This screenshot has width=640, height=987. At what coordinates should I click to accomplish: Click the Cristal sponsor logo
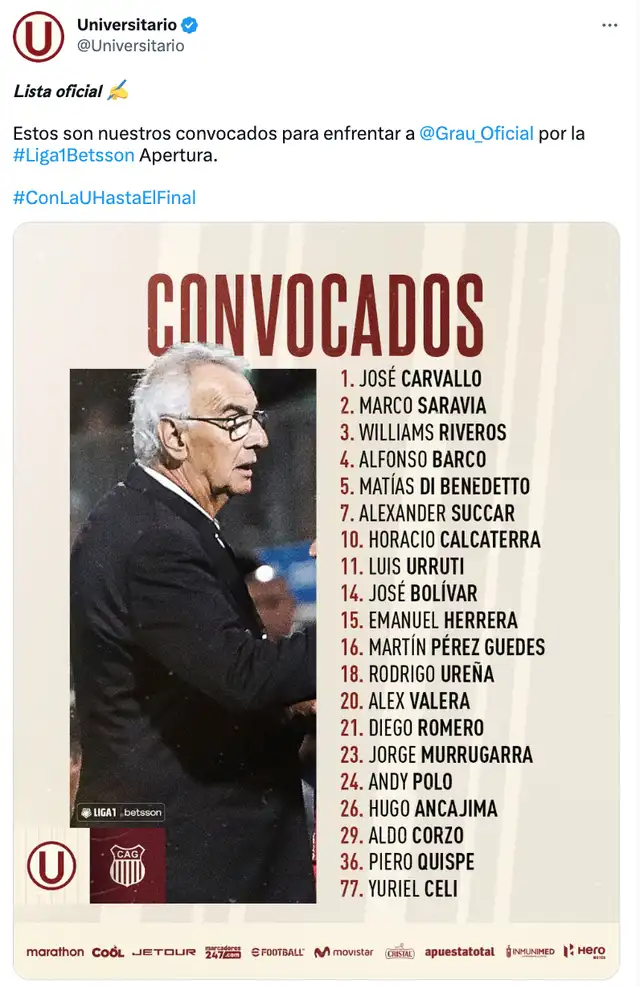point(400,953)
